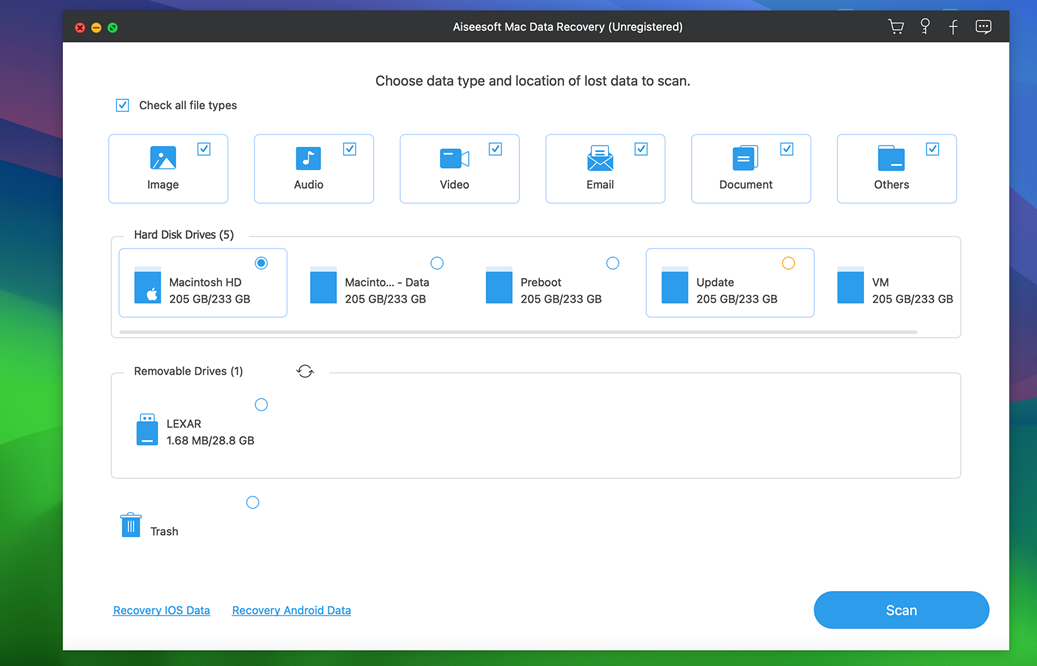Click the 'VM' drive name
The width and height of the screenshot is (1037, 666).
click(880, 282)
